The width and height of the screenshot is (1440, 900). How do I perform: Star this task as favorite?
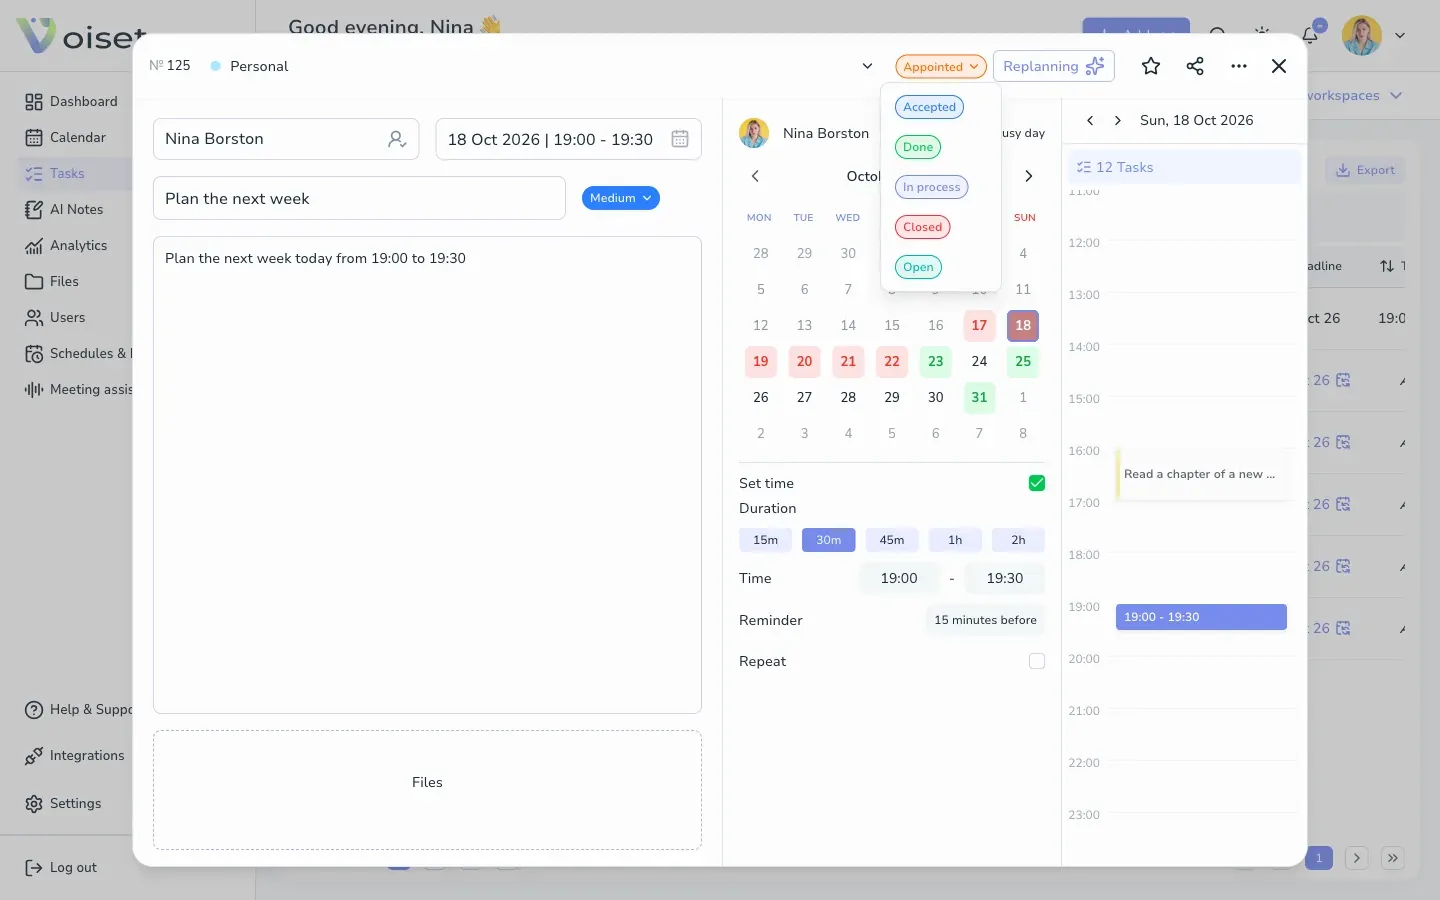1151,66
